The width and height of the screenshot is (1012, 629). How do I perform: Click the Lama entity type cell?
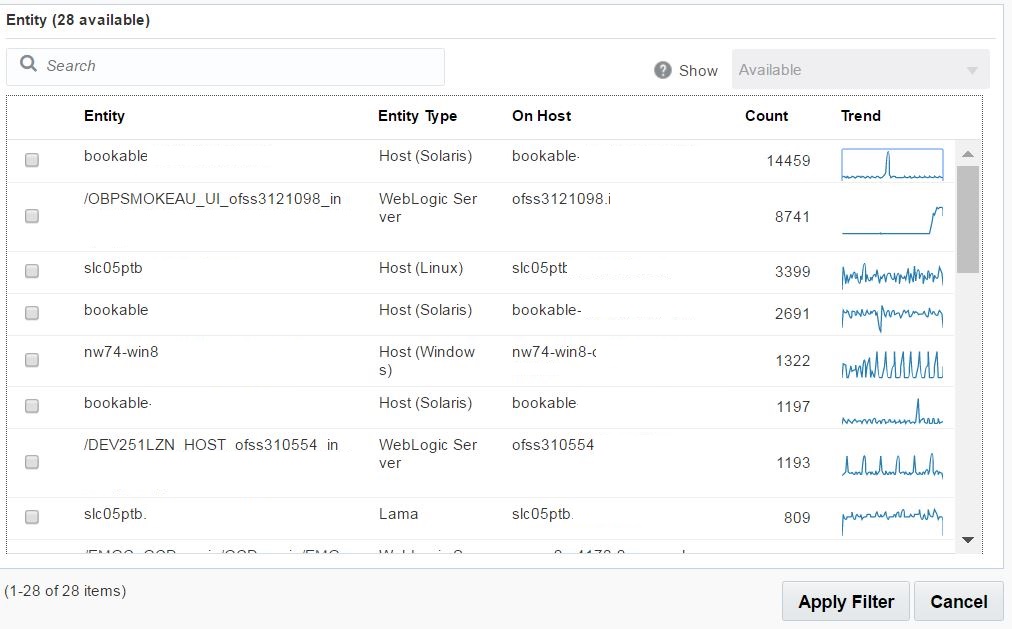point(398,514)
